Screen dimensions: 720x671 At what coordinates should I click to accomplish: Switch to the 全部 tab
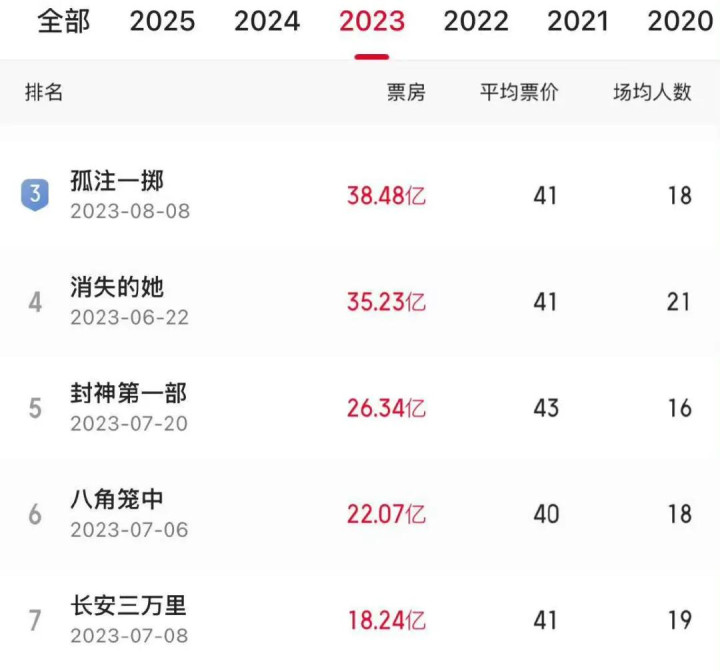pyautogui.click(x=64, y=21)
